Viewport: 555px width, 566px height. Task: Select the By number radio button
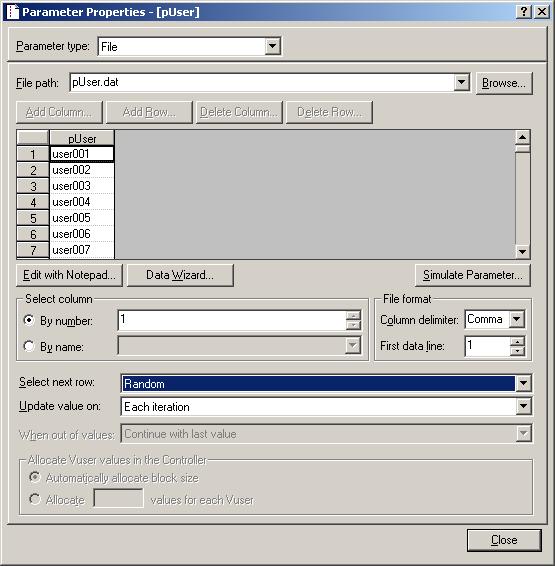[x=29, y=320]
